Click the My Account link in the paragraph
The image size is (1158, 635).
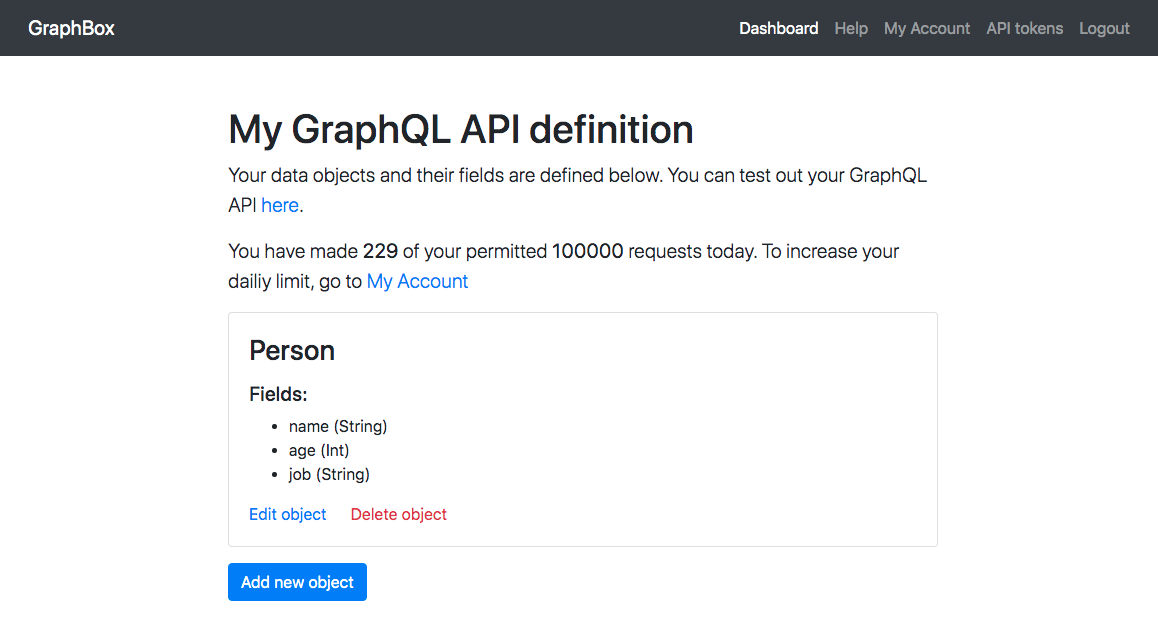(x=417, y=281)
